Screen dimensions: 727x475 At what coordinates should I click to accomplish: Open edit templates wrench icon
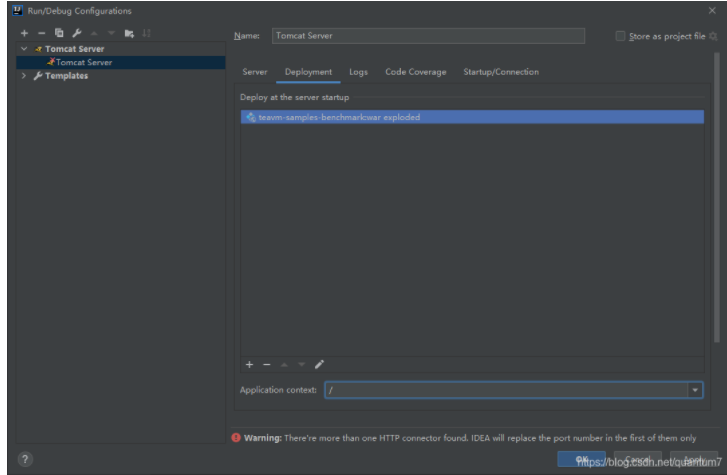pyautogui.click(x=76, y=33)
